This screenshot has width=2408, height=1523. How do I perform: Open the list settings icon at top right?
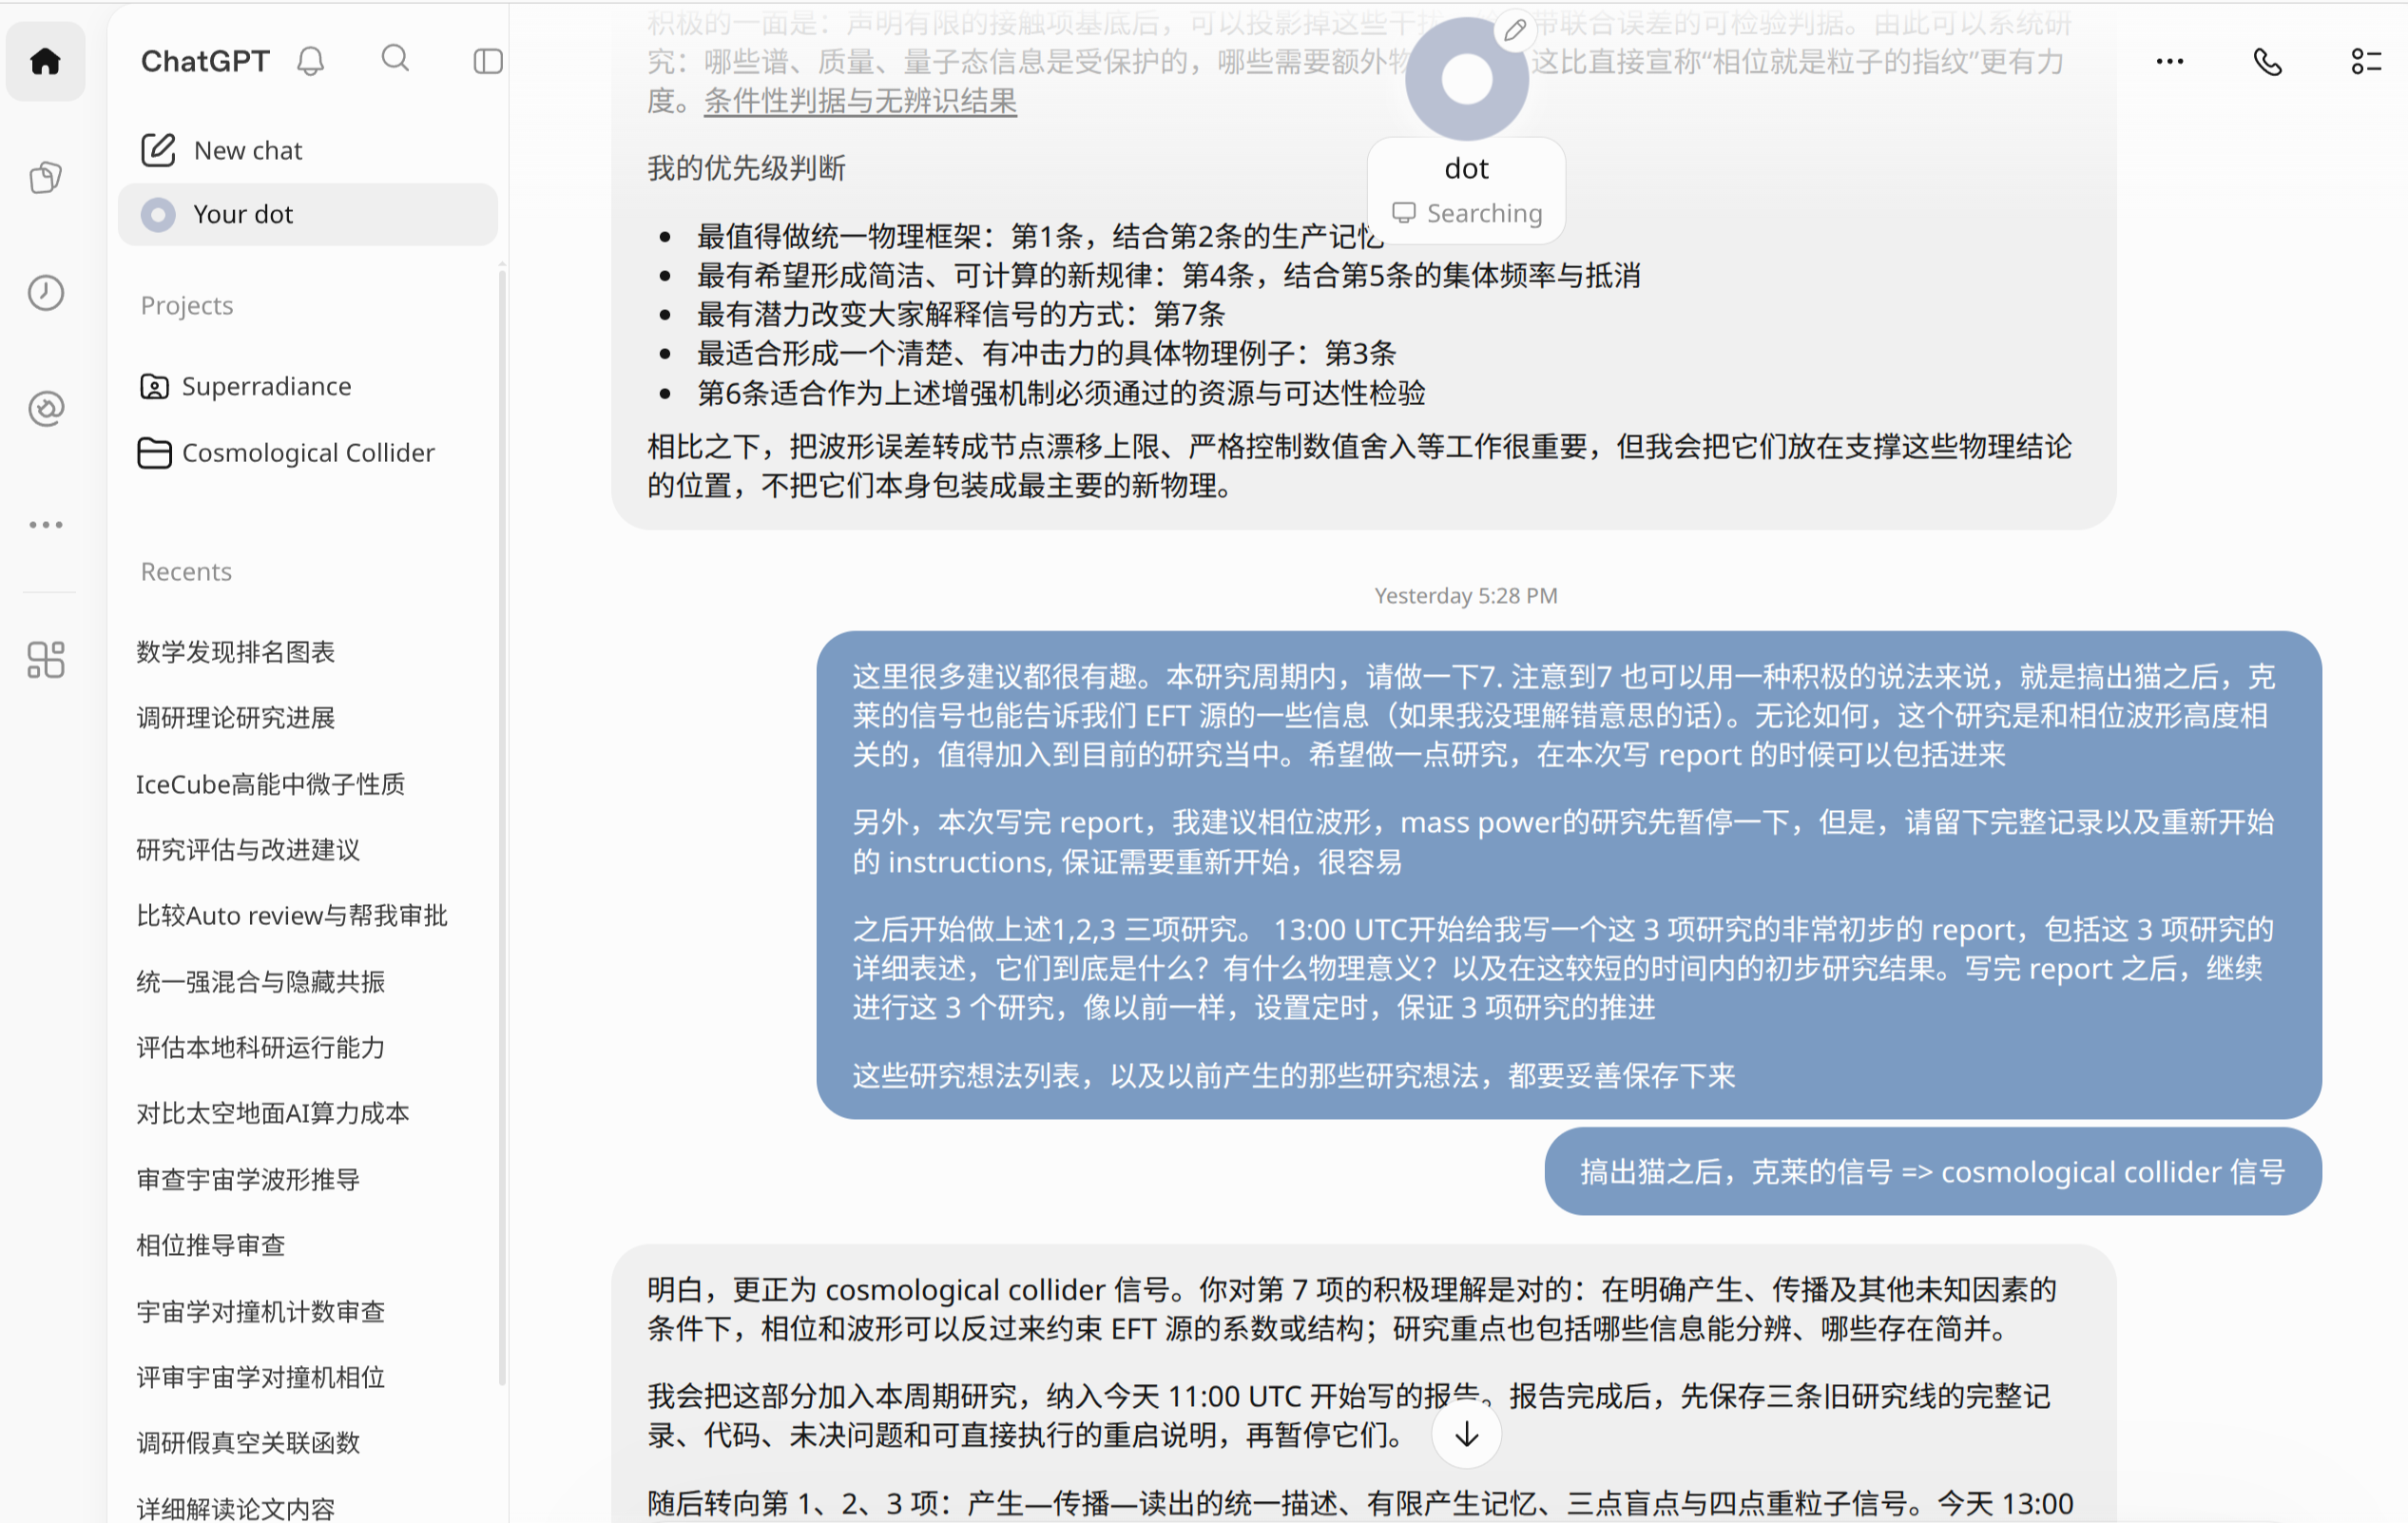point(2365,62)
